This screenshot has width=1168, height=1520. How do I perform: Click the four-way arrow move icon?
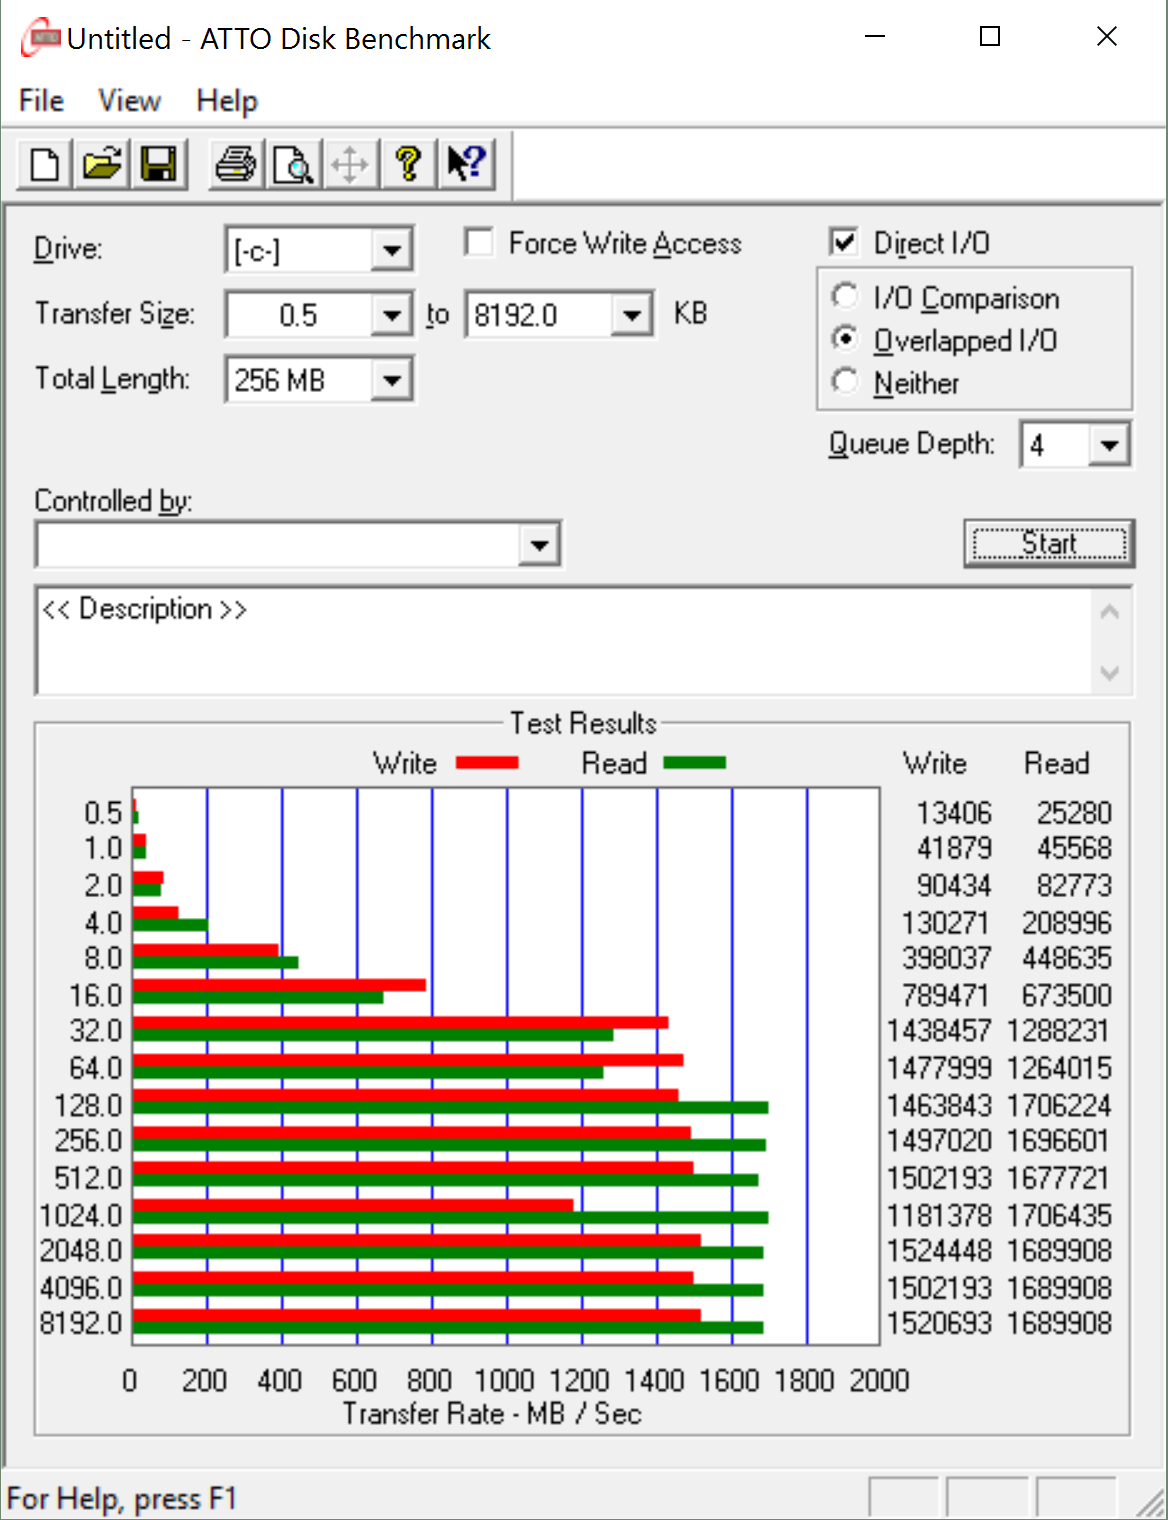pos(350,164)
